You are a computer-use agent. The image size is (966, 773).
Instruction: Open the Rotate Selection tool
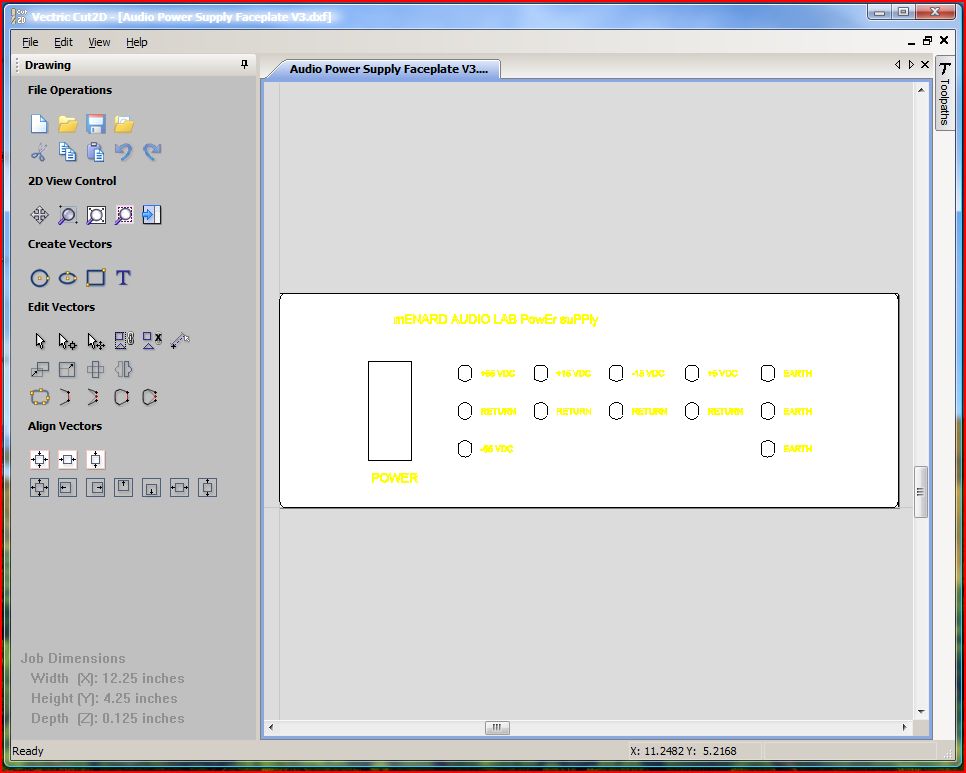pyautogui.click(x=95, y=370)
